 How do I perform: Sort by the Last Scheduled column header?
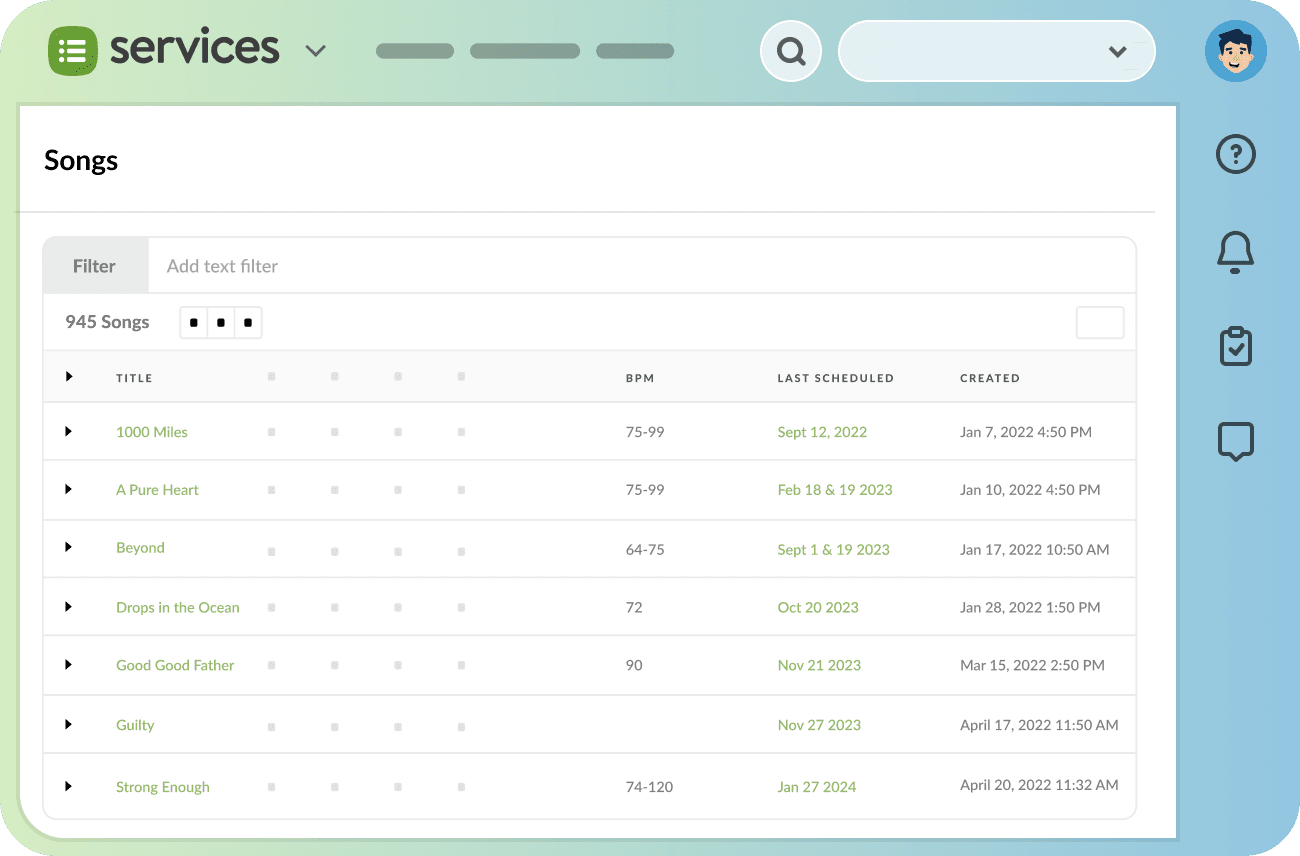pyautogui.click(x=835, y=377)
